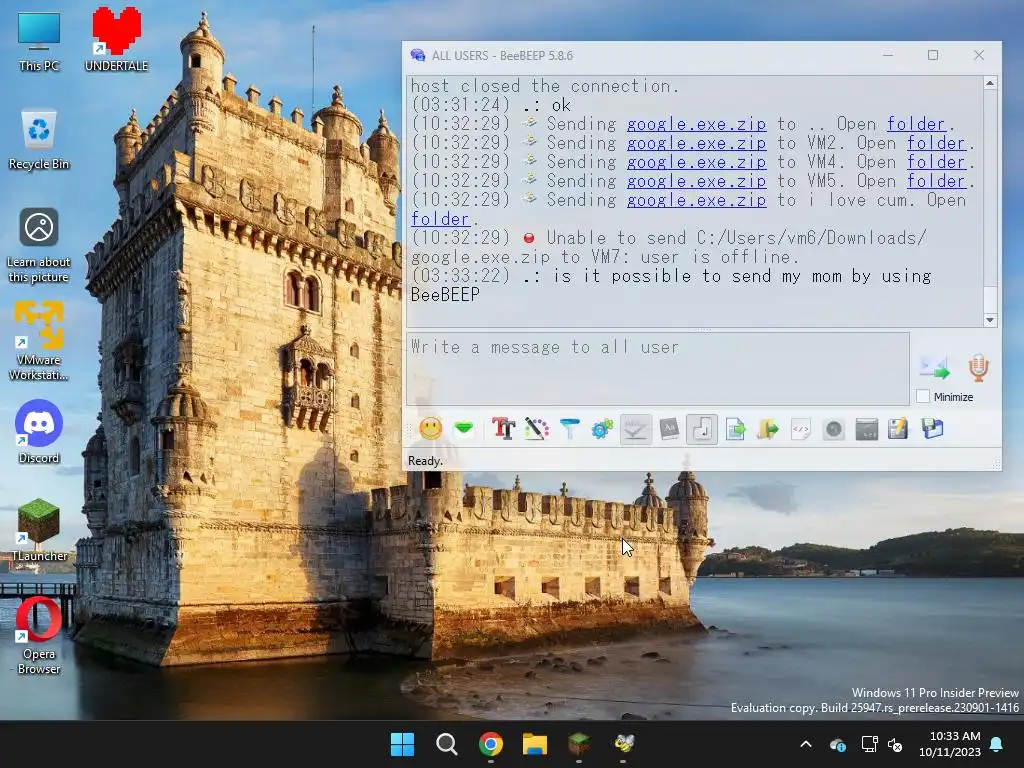Open the chat font selector (Tt icon)
The width and height of the screenshot is (1024, 768).
(504, 429)
